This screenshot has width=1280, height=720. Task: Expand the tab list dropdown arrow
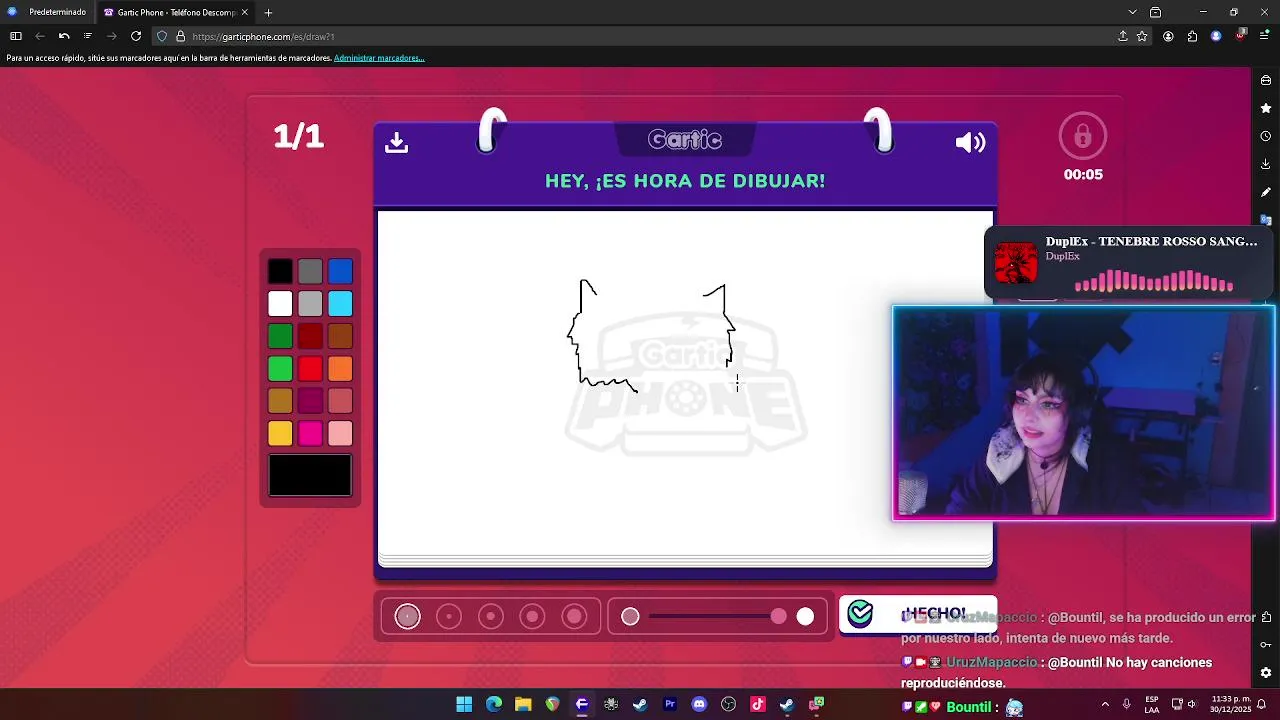coord(1132,12)
